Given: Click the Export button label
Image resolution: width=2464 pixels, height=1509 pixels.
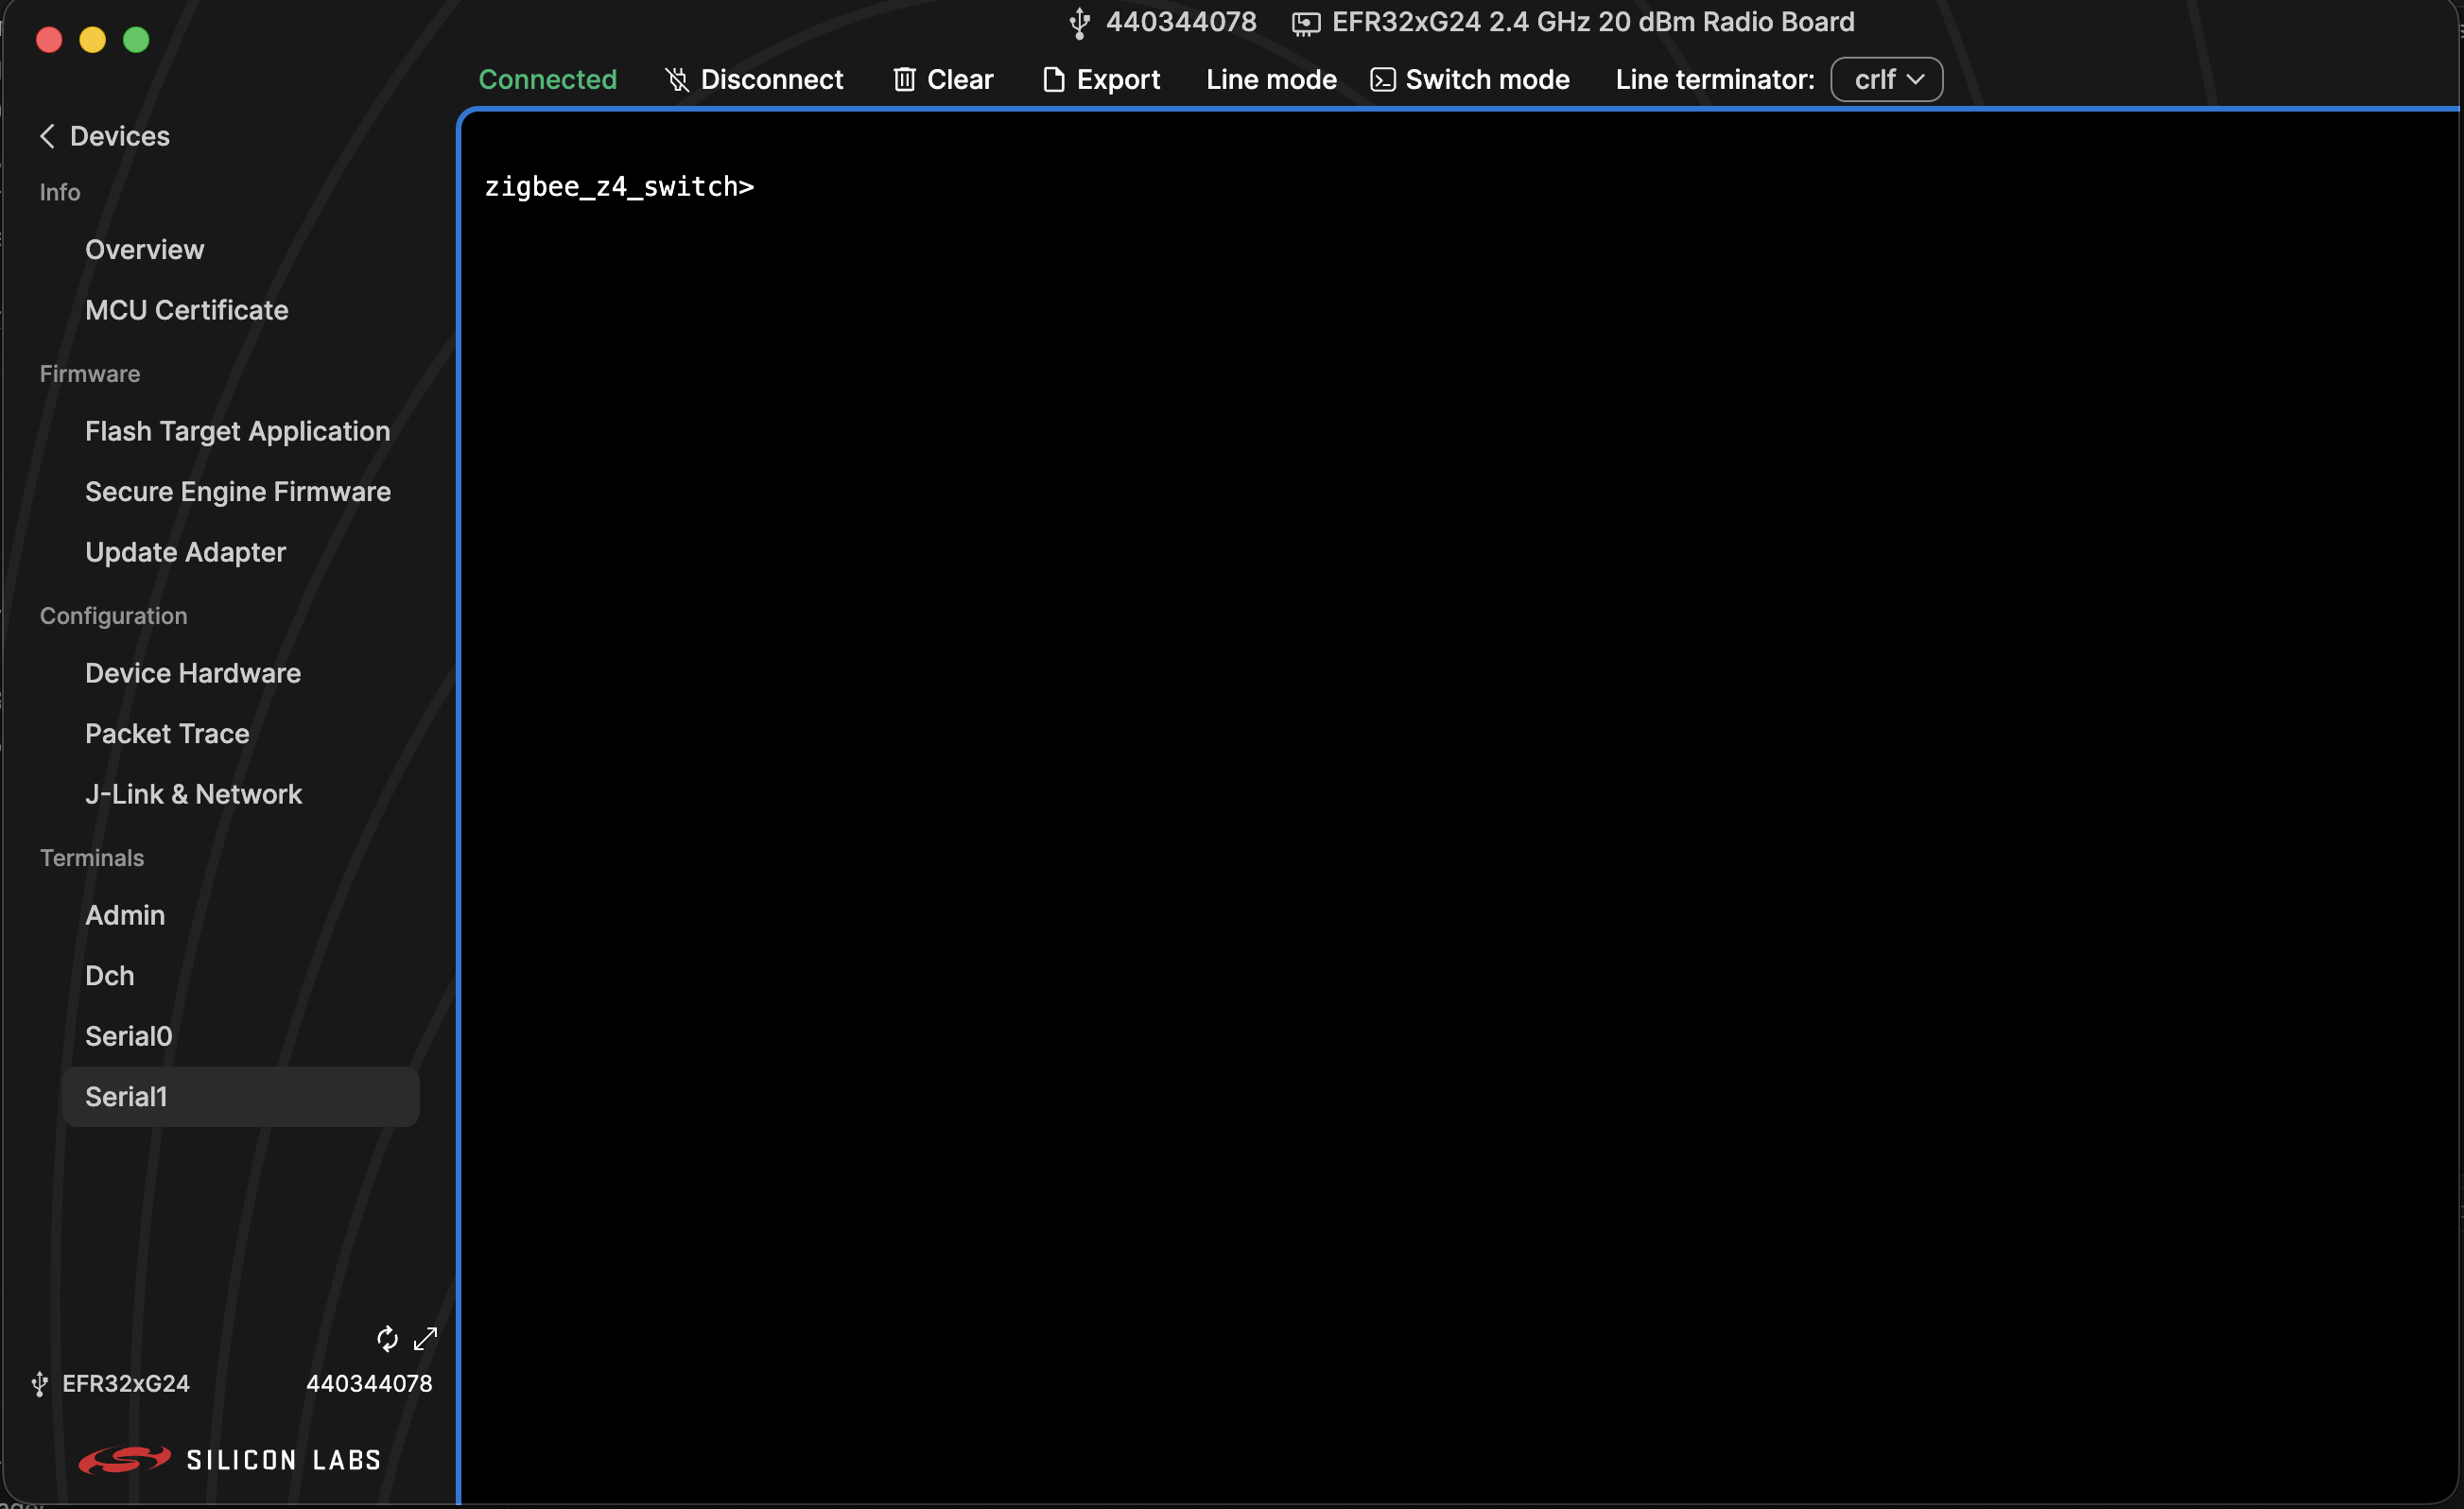Looking at the screenshot, I should 1118,79.
